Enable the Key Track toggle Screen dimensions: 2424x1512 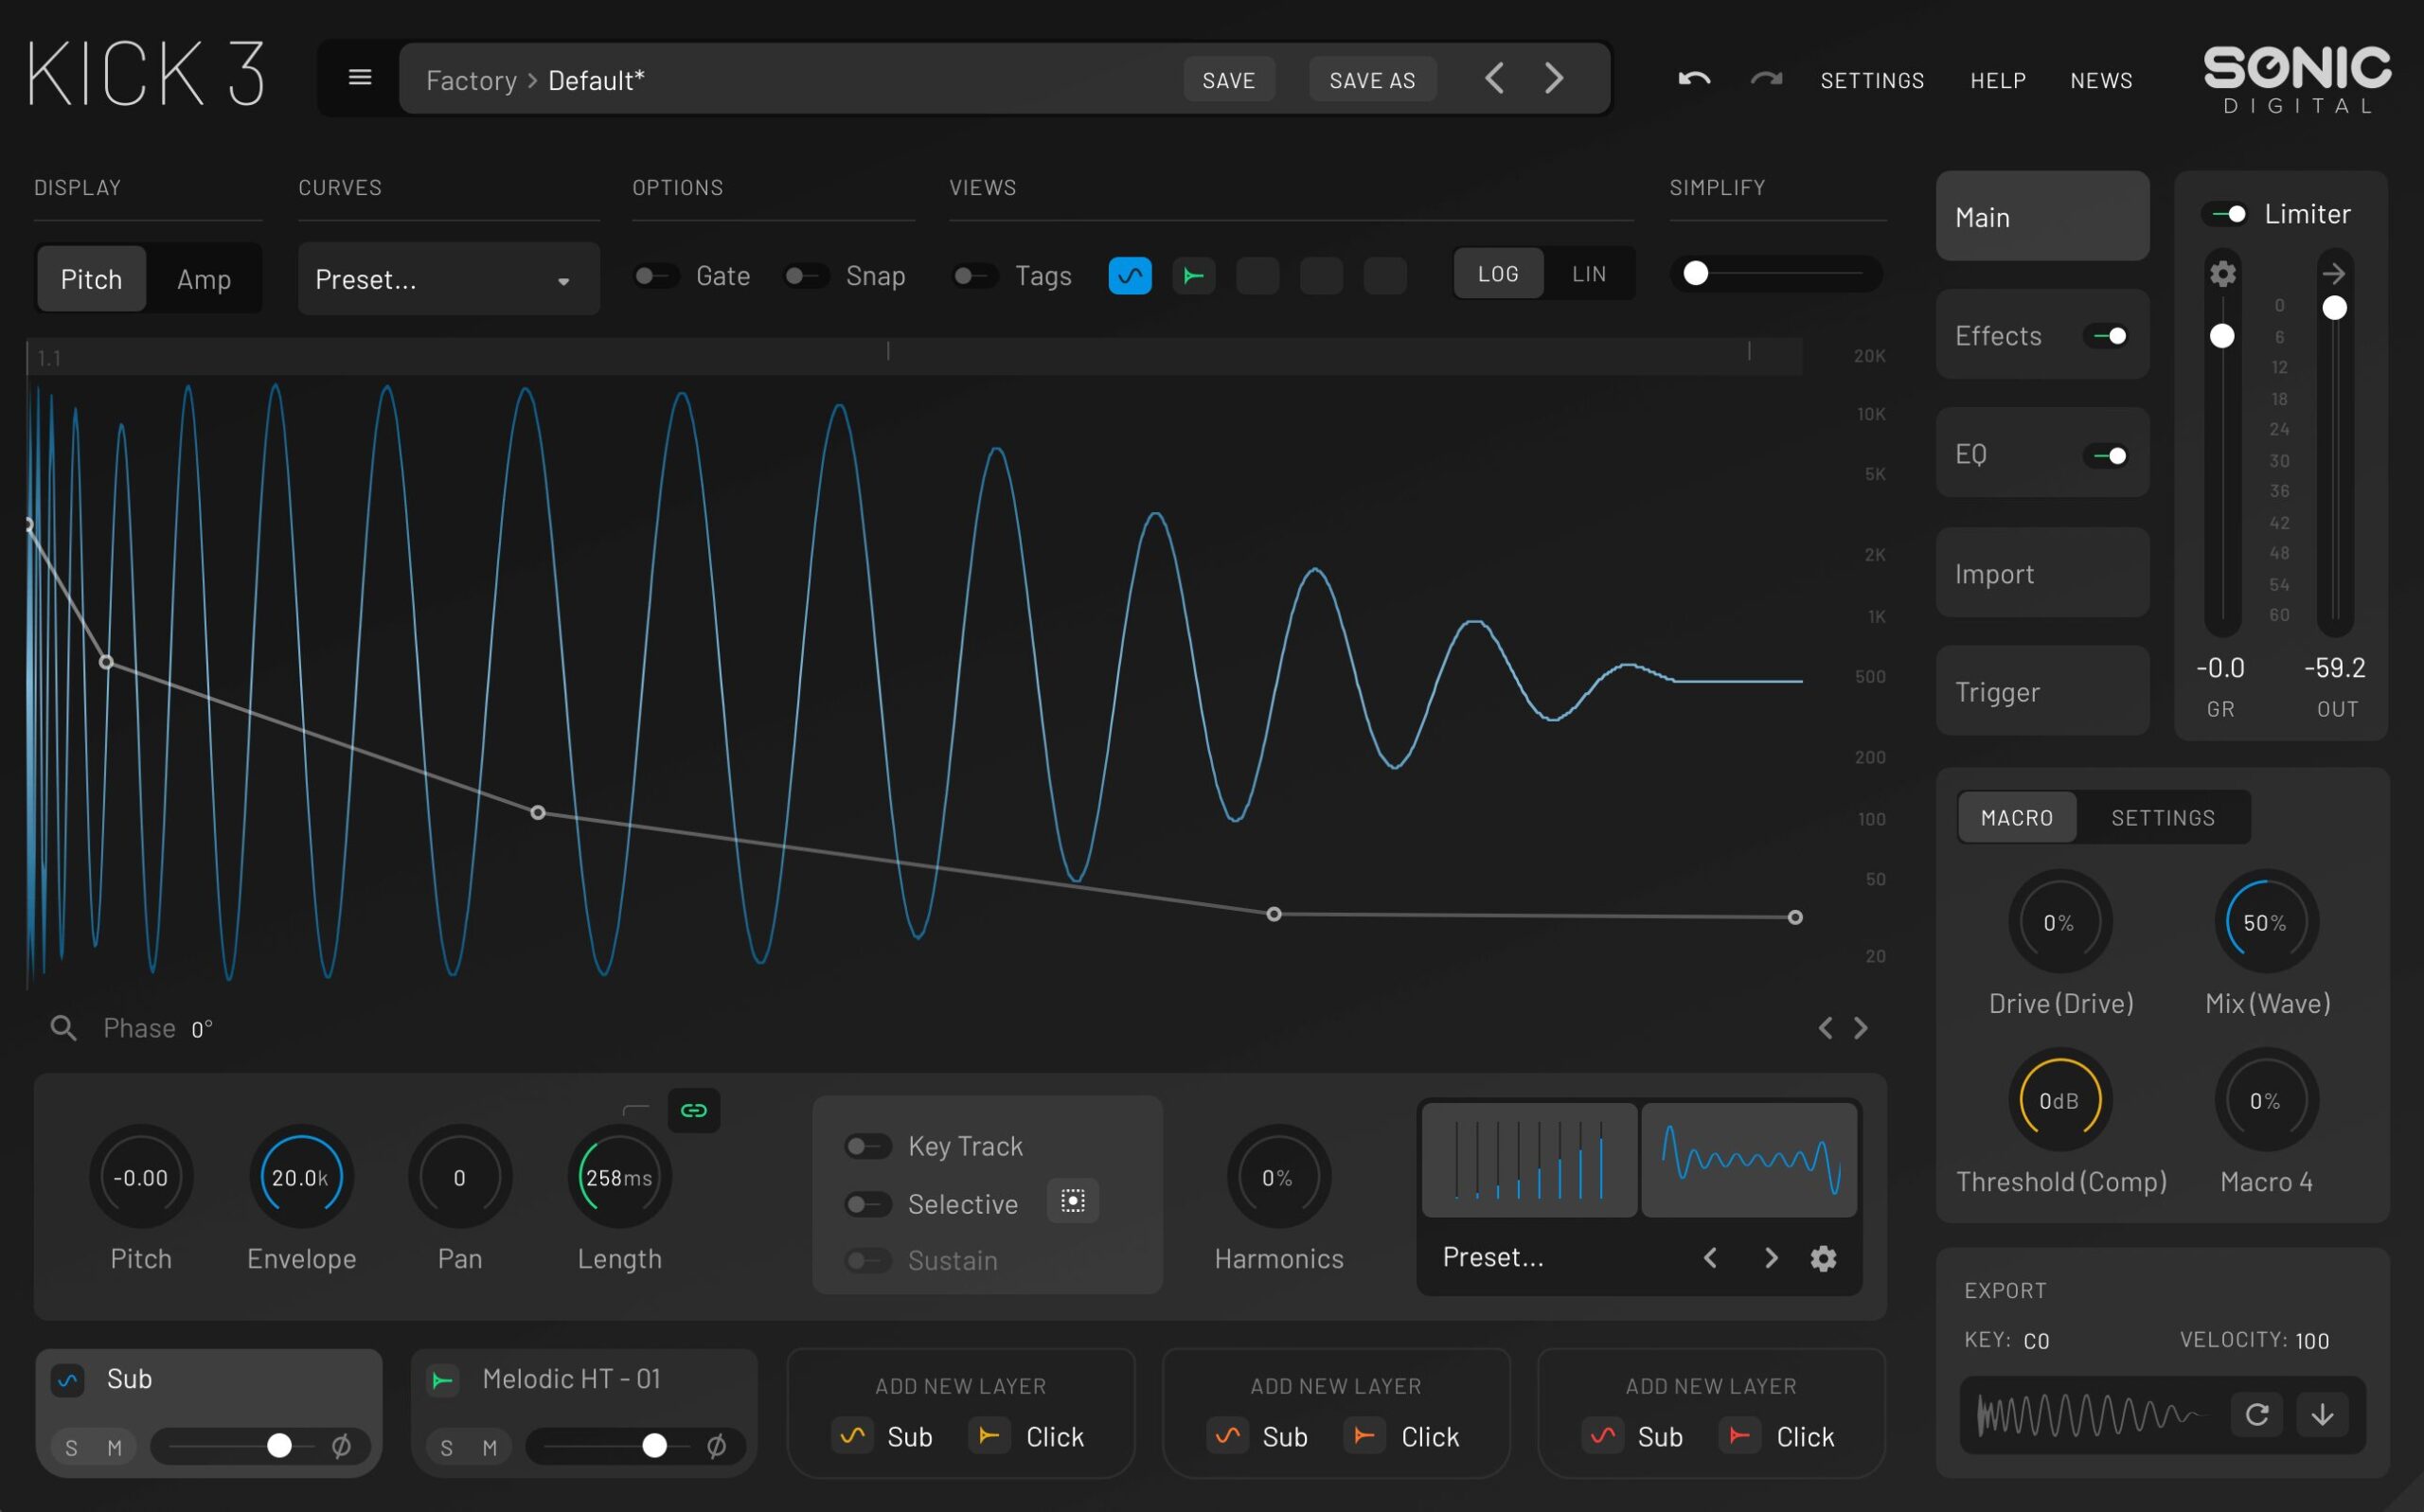[x=868, y=1146]
